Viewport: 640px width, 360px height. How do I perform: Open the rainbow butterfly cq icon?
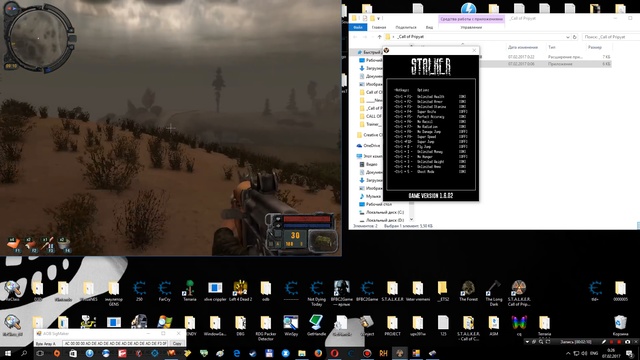click(x=519, y=325)
